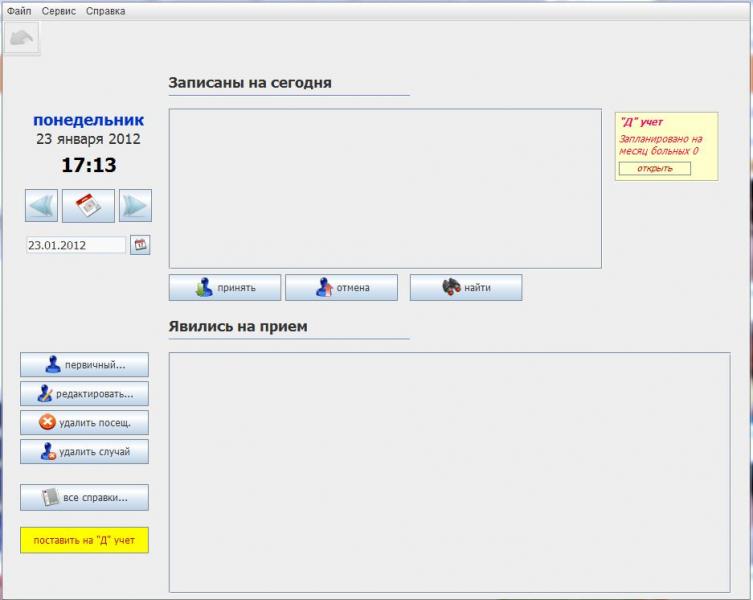Screen dimensions: 753x600
Task: Open редактировать edit visit button
Action: (x=85, y=394)
